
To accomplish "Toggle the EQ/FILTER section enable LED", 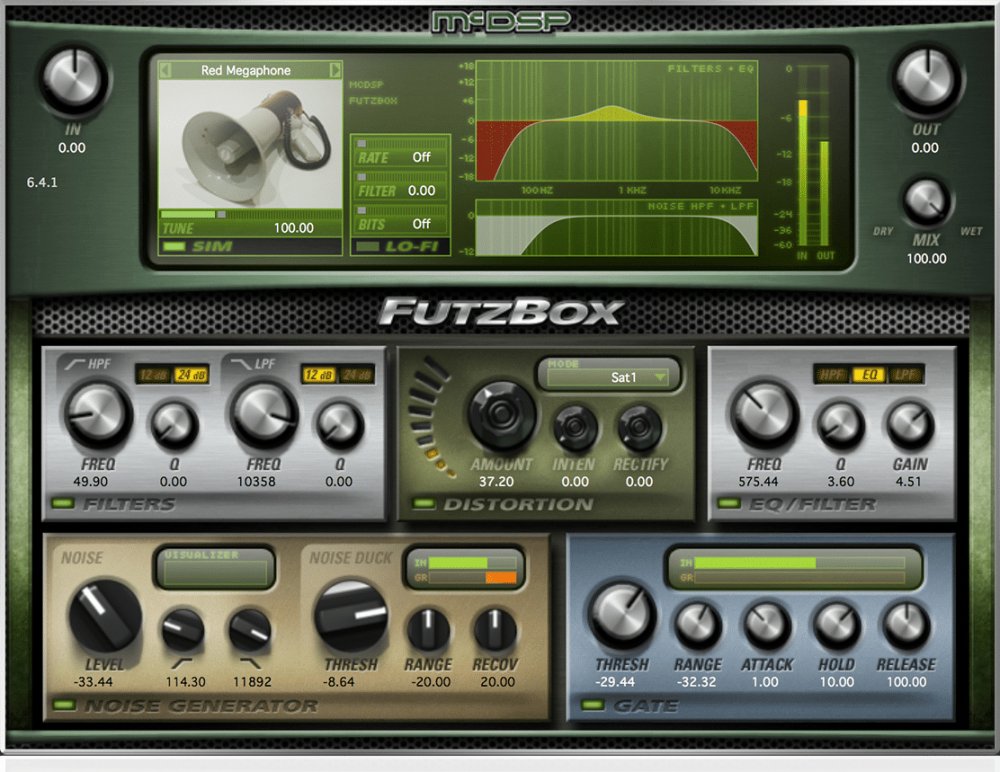I will coord(729,503).
